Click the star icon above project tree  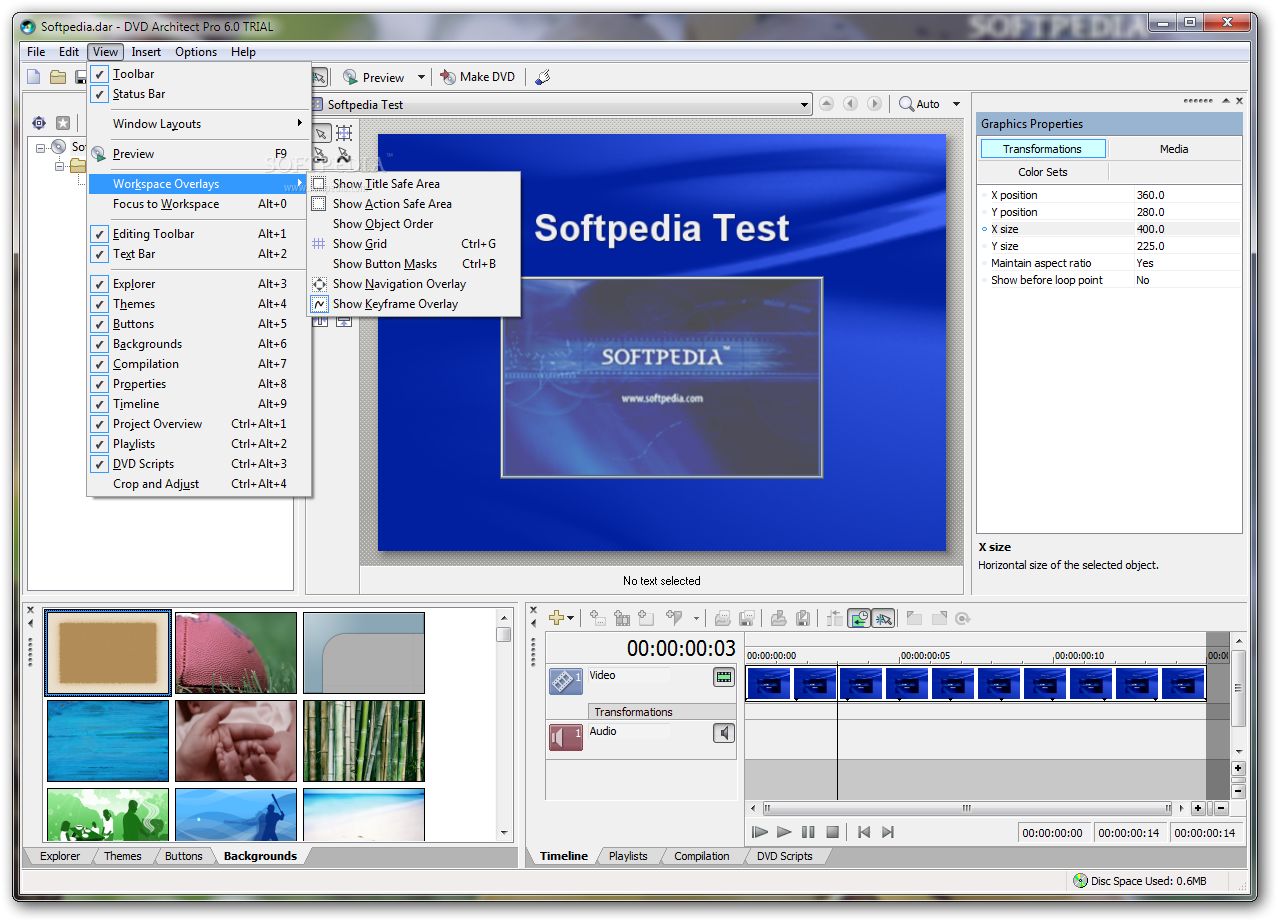[x=63, y=123]
